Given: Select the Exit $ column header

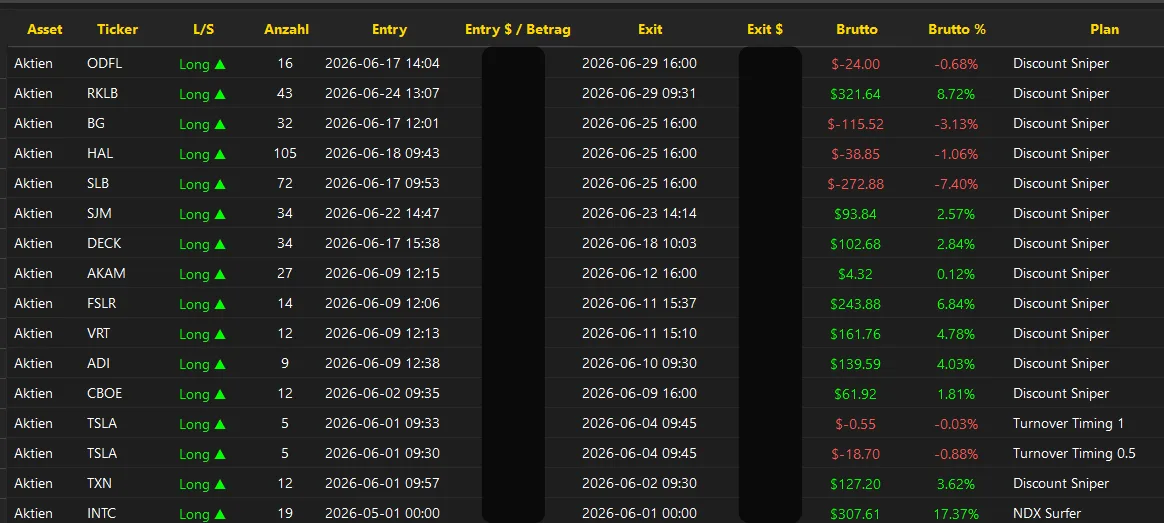Looking at the screenshot, I should point(765,30).
